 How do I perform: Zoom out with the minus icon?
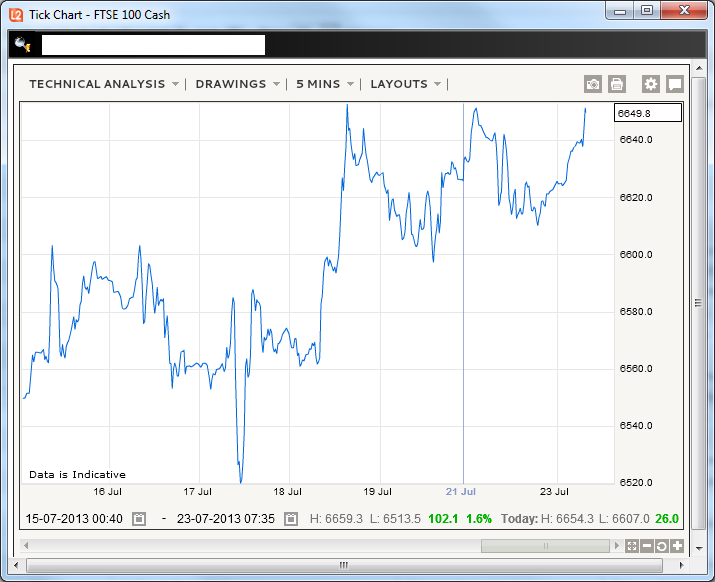(x=647, y=546)
